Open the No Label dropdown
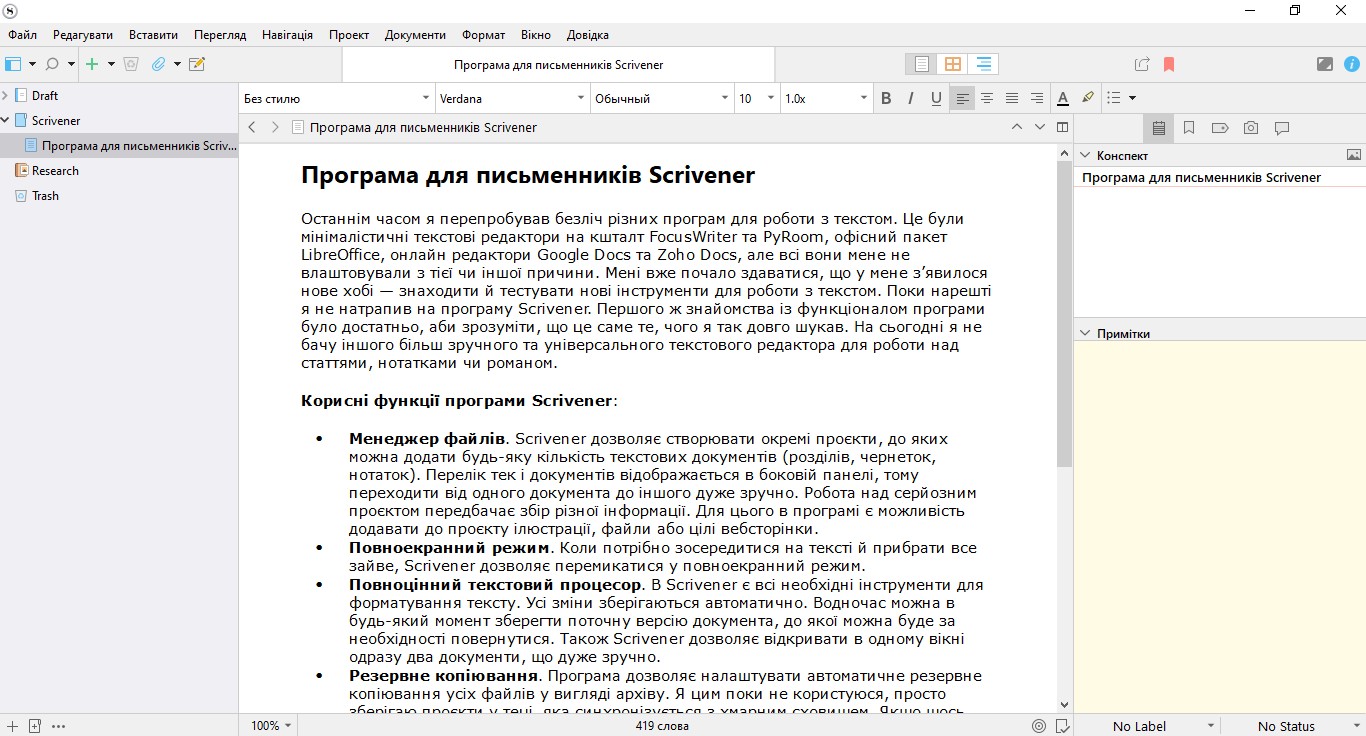Viewport: 1366px width, 736px height. 1147,726
